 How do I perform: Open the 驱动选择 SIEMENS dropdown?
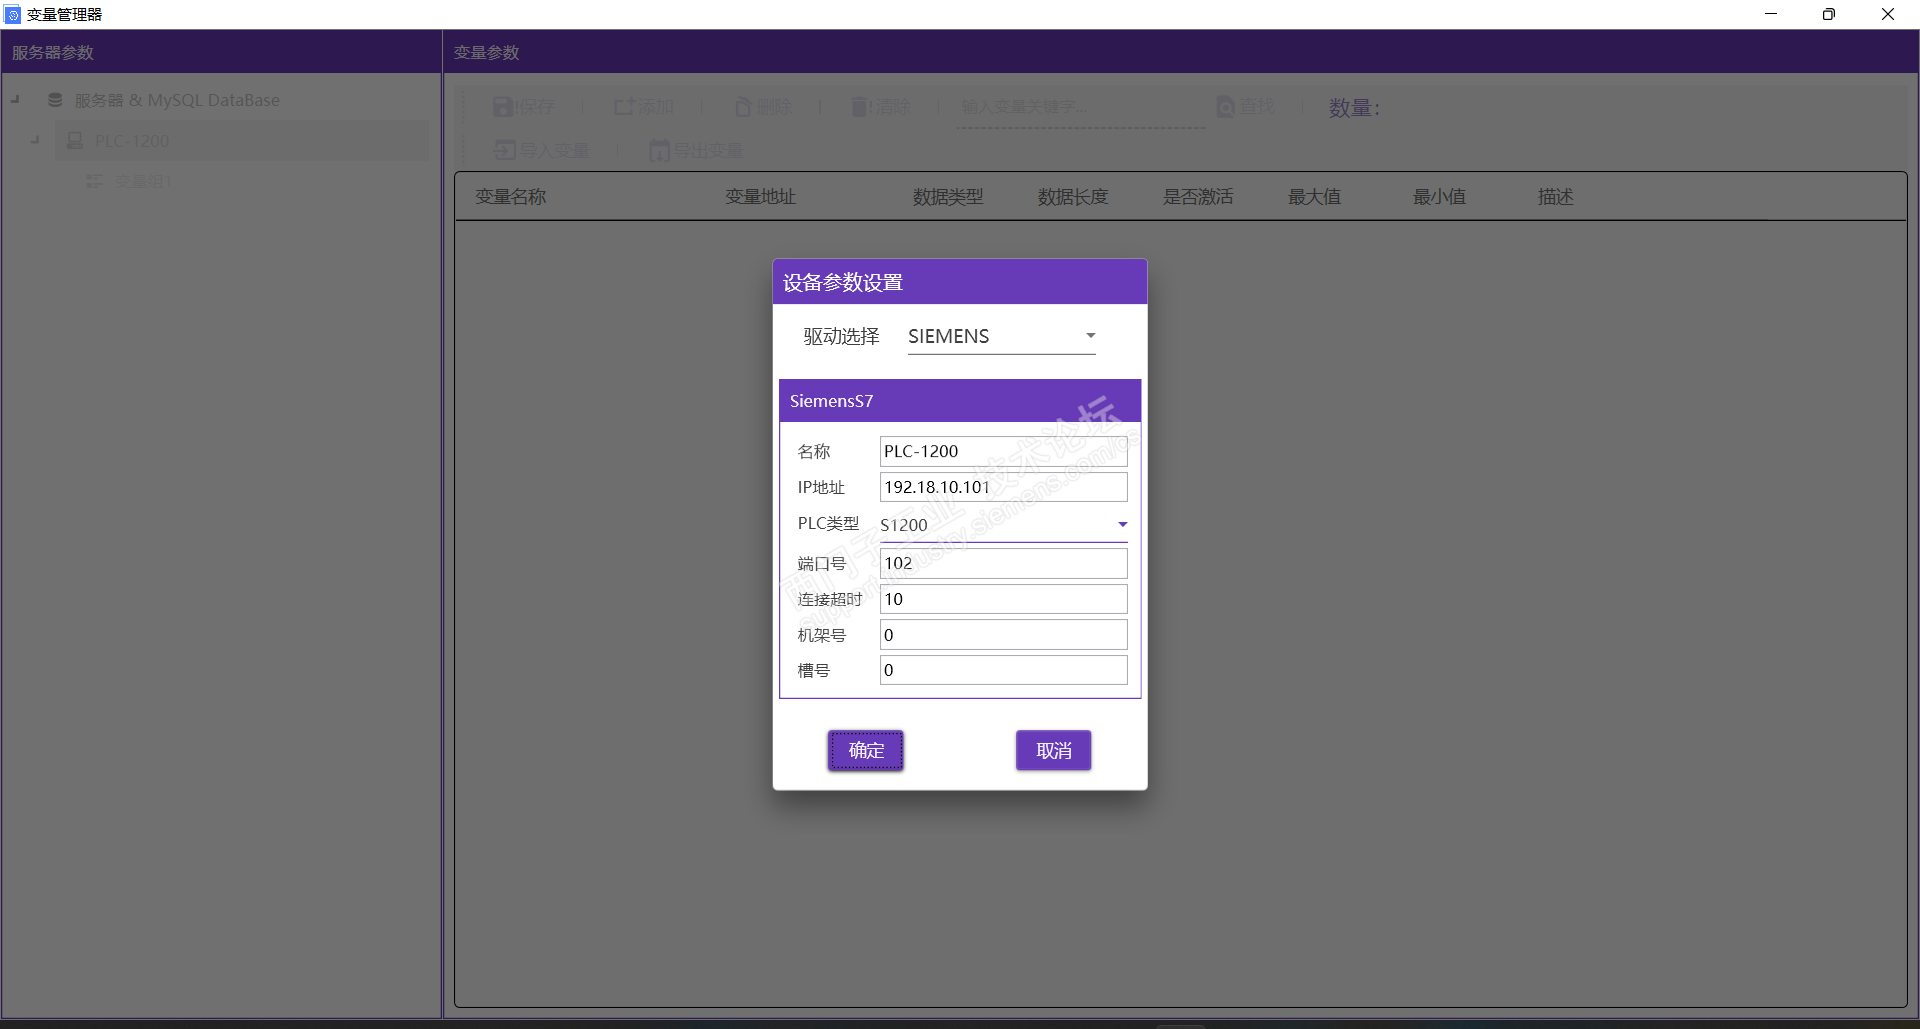[1001, 336]
